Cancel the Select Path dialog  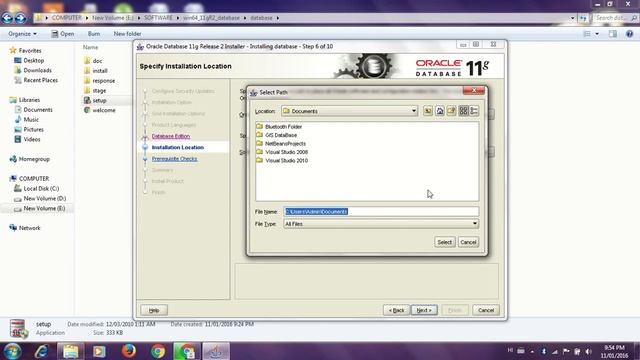pos(468,242)
